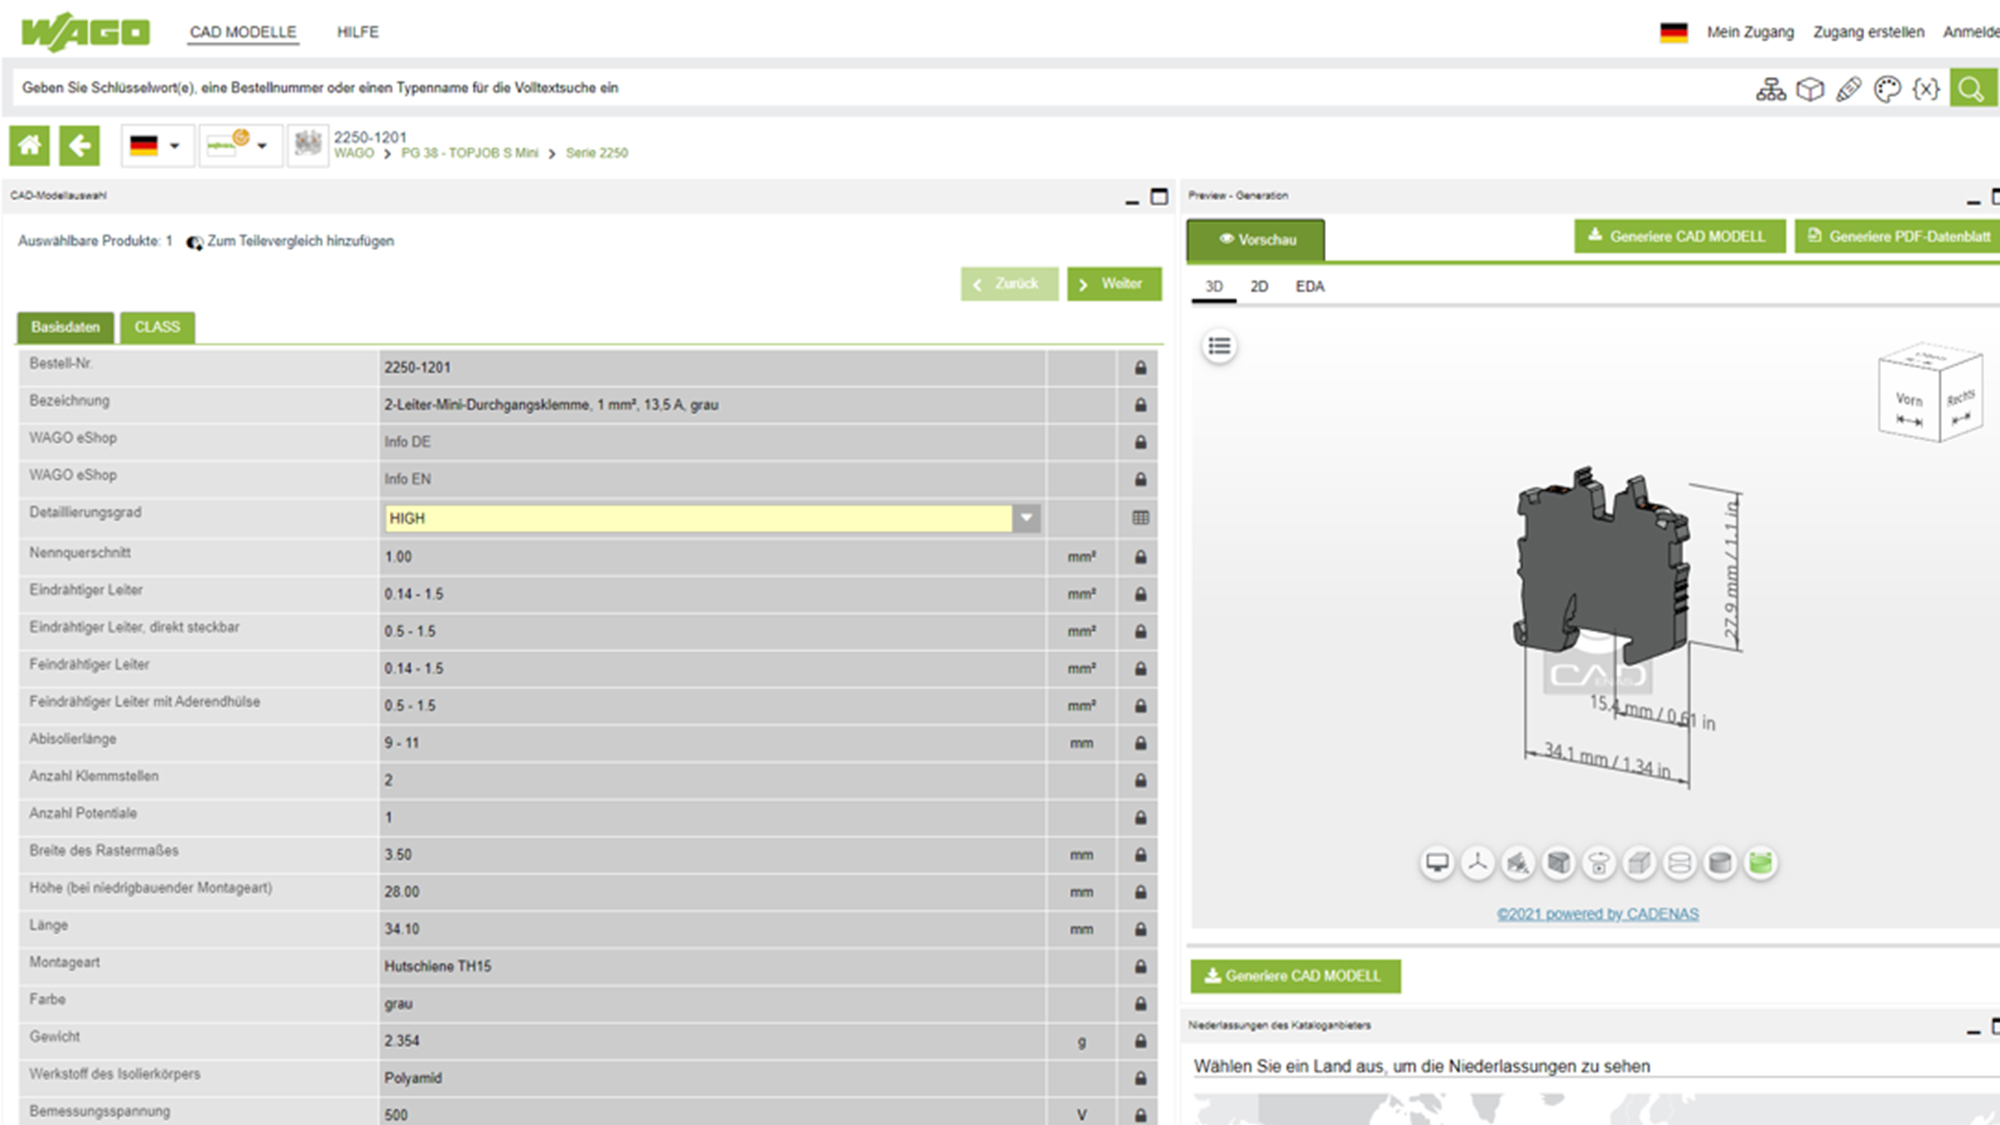Maximize the CAD-Modellauswahl panel

[x=1159, y=196]
